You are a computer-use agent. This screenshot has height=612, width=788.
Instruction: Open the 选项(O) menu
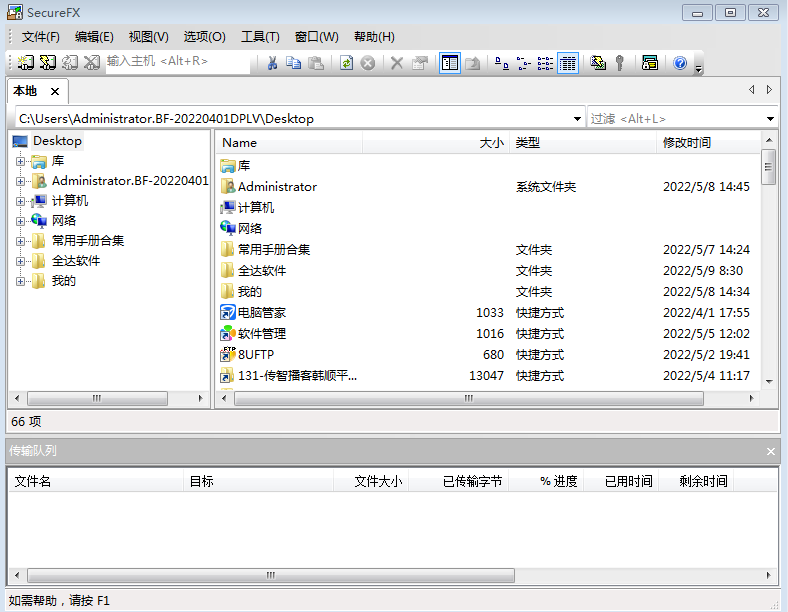click(x=204, y=37)
